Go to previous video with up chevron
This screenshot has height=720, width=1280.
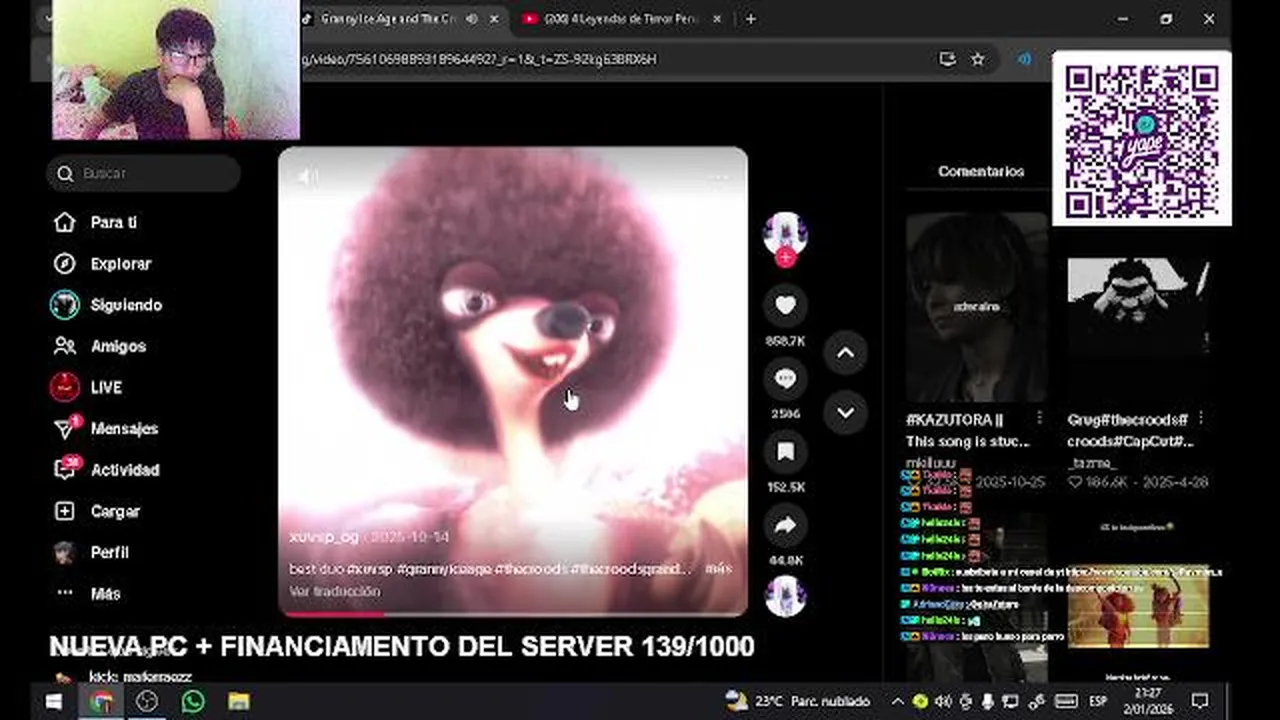[x=845, y=353]
